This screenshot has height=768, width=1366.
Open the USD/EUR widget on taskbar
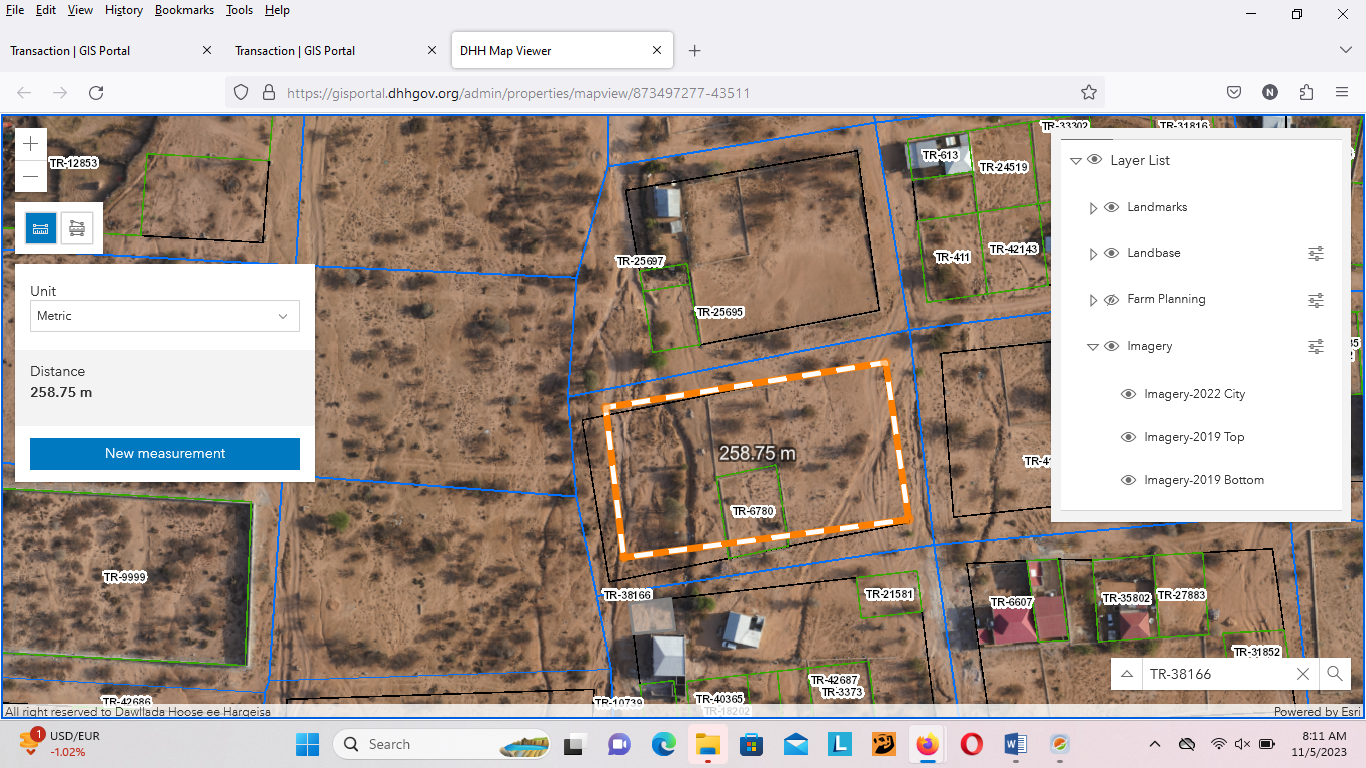(62, 743)
